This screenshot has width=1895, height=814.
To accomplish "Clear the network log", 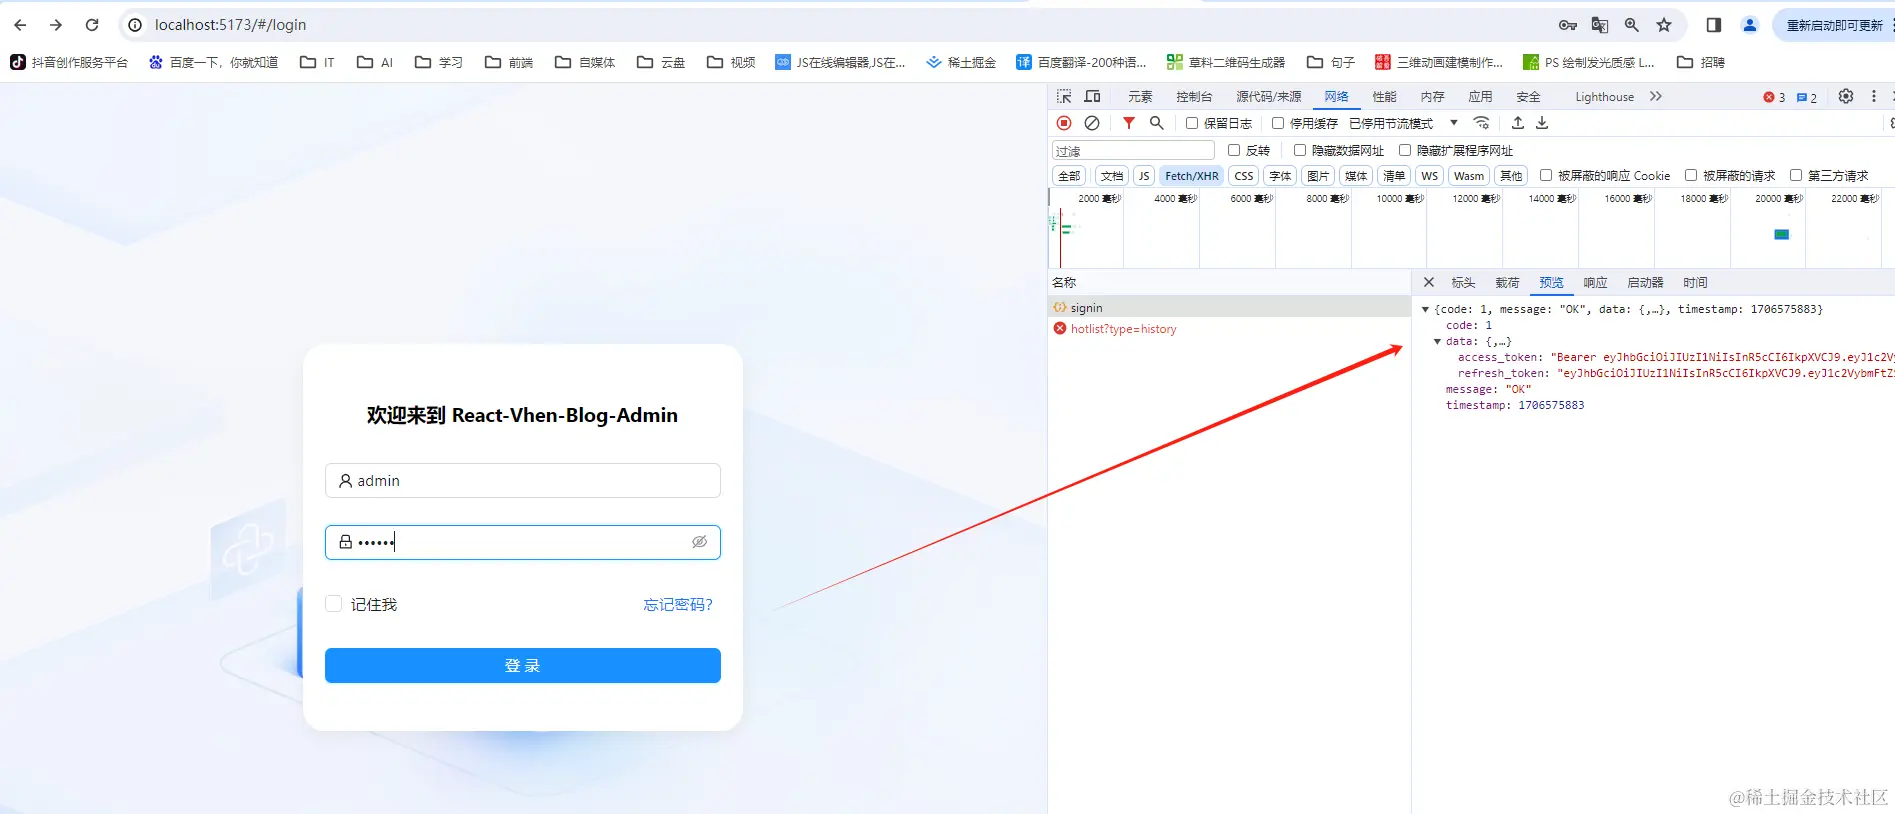I will [1092, 123].
